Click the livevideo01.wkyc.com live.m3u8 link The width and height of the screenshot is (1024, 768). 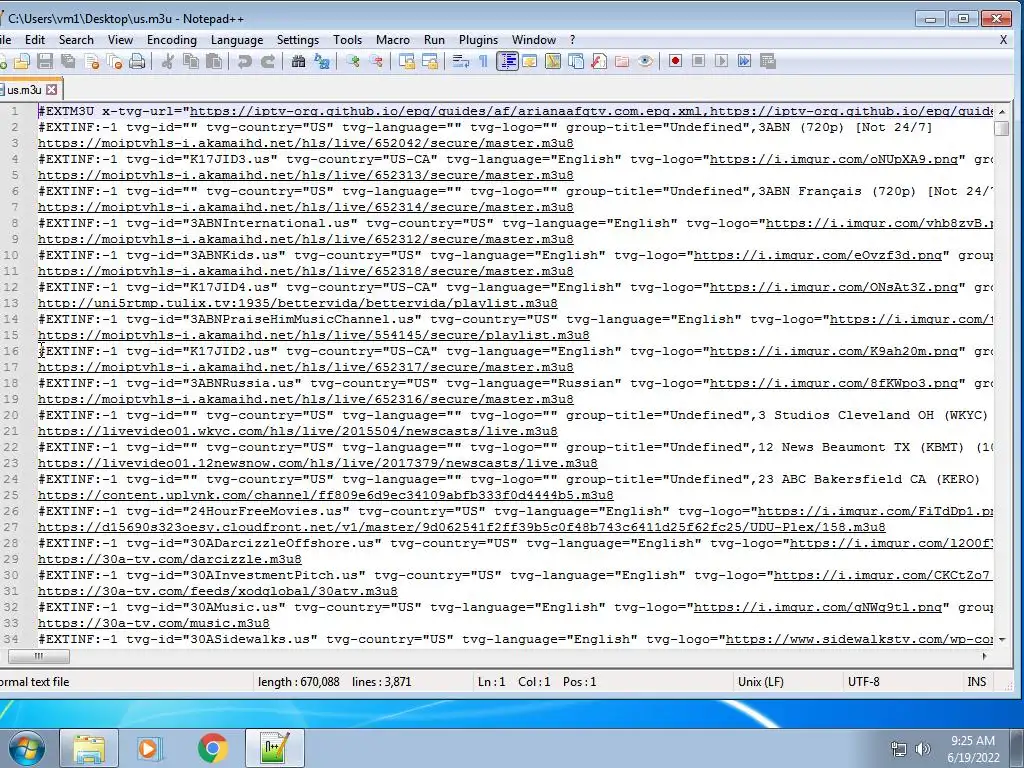point(298,431)
